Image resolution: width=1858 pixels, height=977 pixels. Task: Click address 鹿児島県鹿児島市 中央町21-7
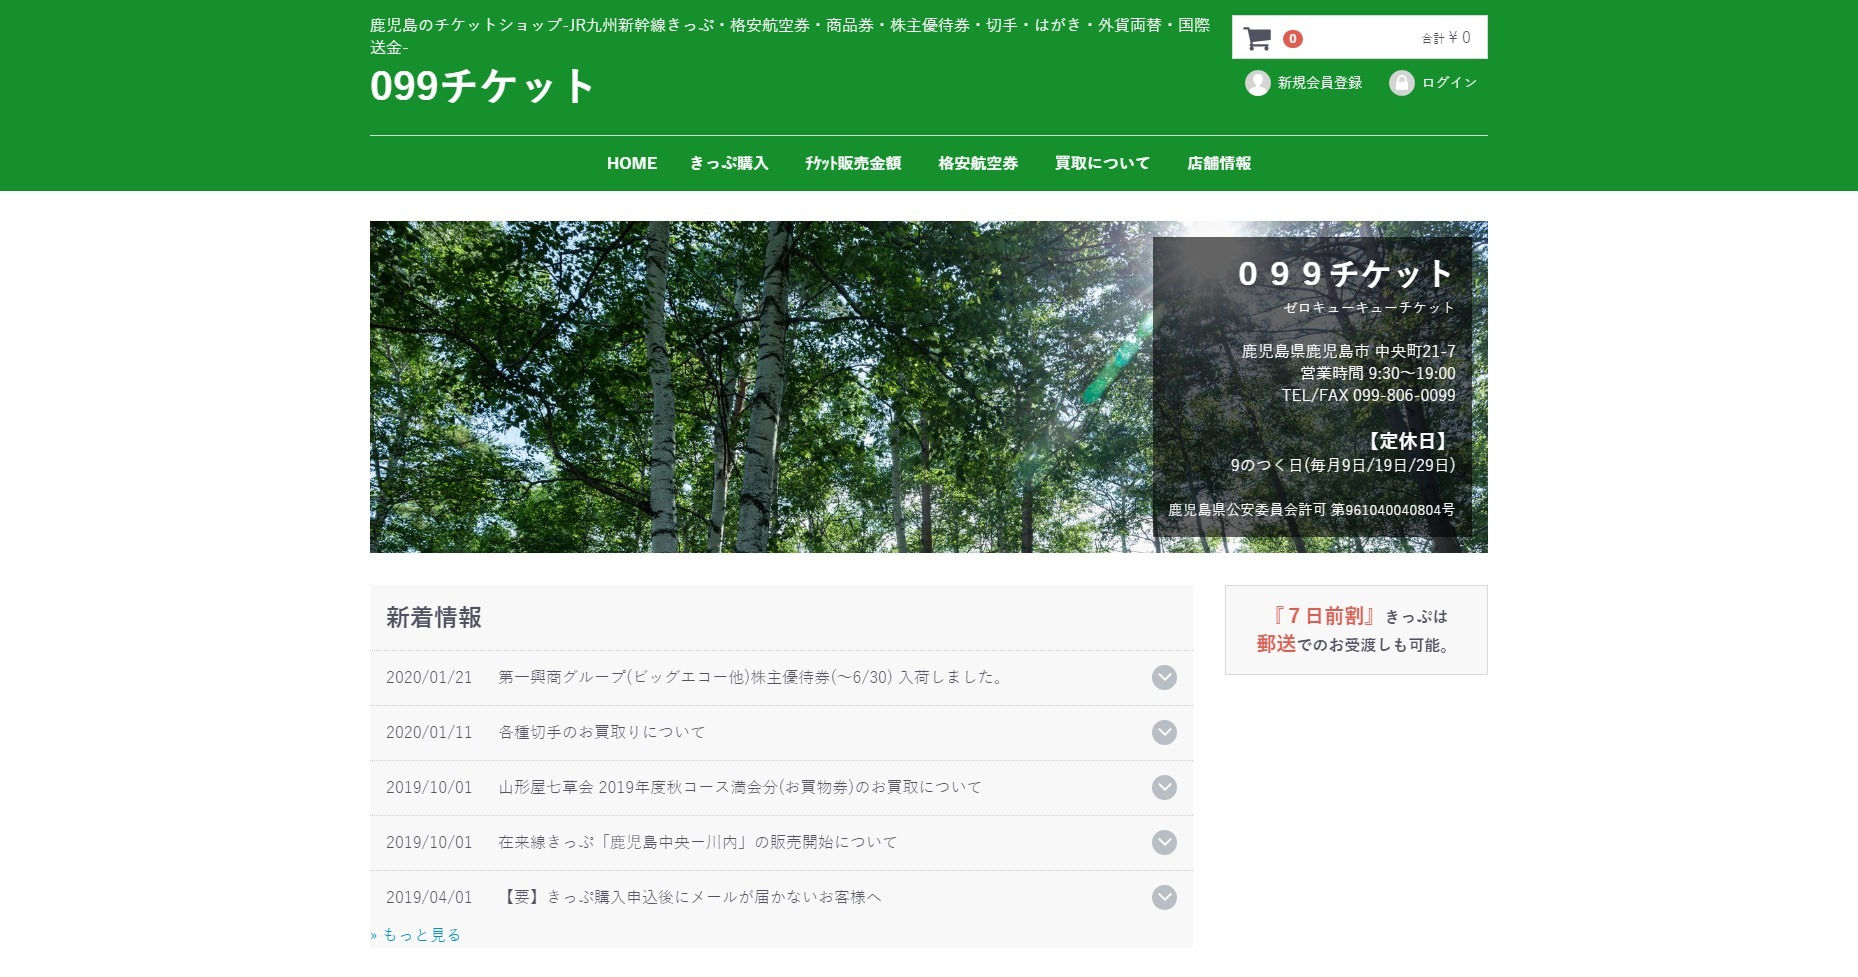point(1348,351)
